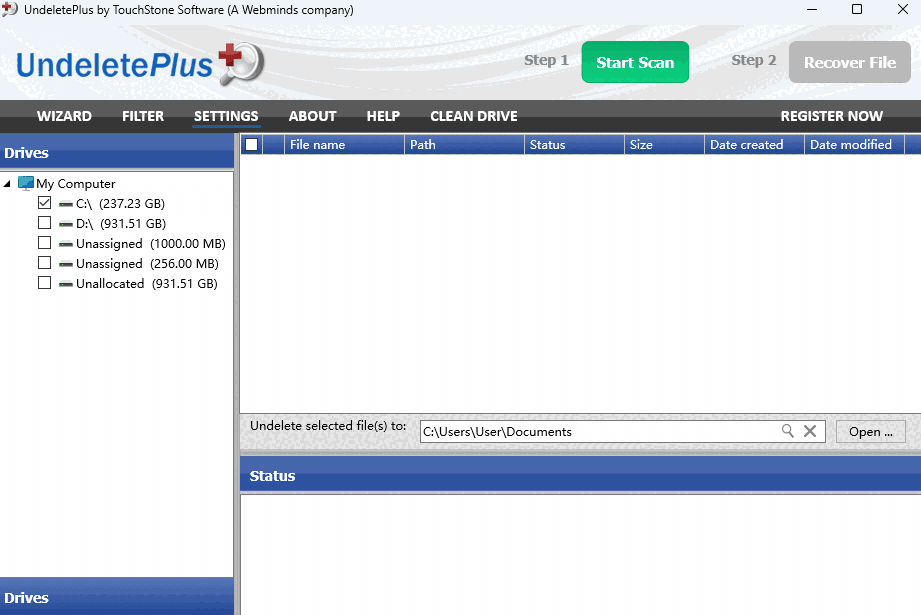This screenshot has height=615, width=921.
Task: Open the CLEAN DRIVE menu
Action: 473,116
